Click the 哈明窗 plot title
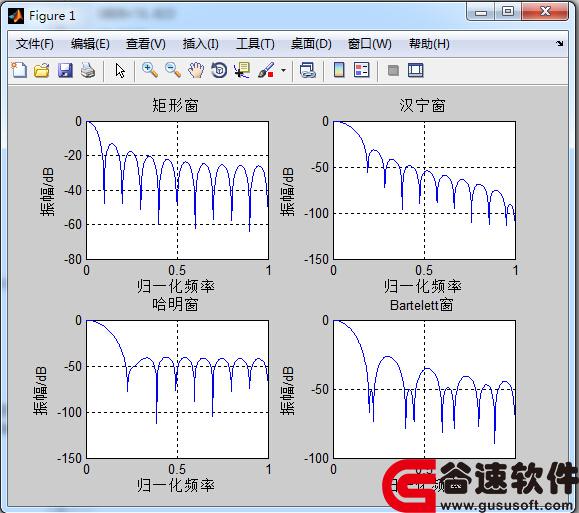 pos(175,305)
